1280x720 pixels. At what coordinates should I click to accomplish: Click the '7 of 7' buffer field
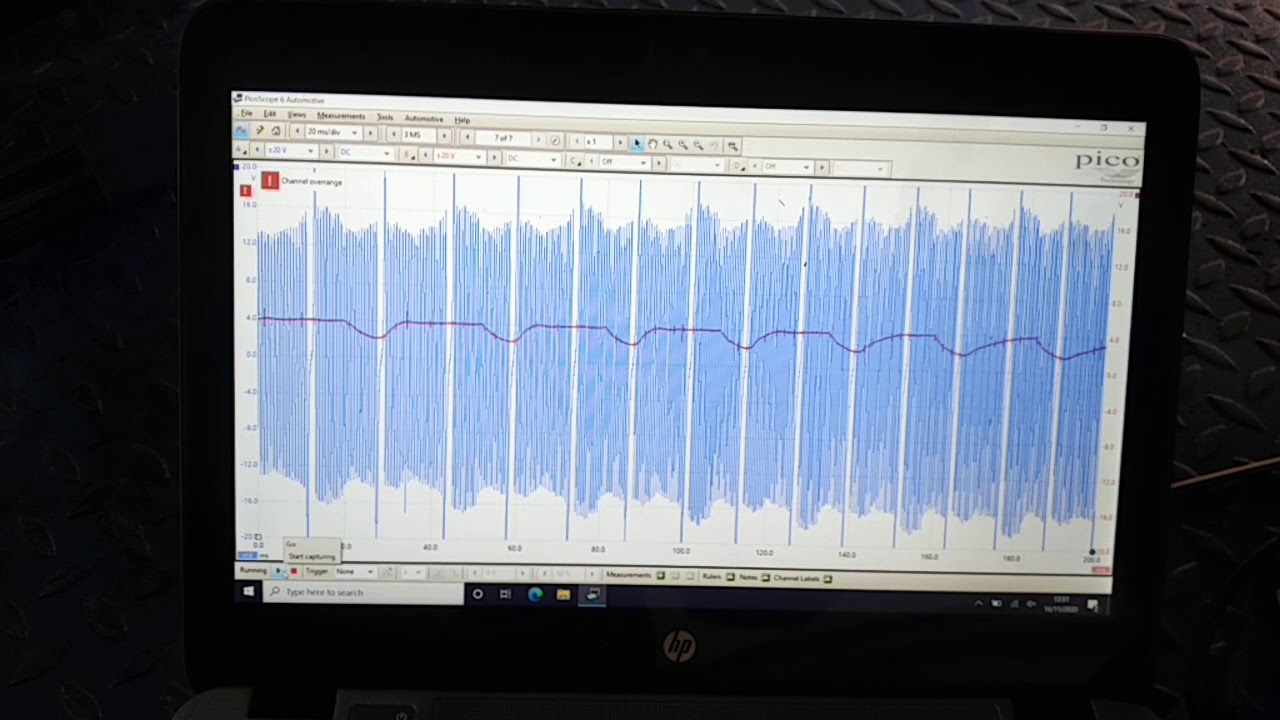(503, 137)
